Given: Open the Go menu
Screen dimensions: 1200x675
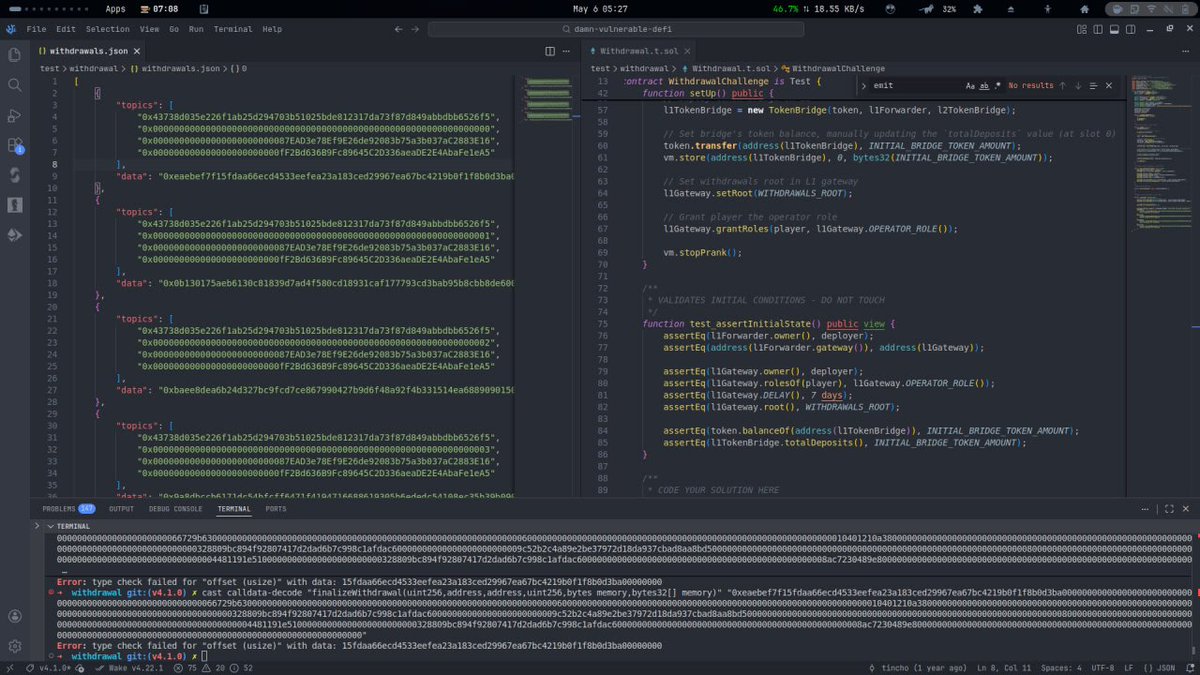Looking at the screenshot, I should coord(174,29).
